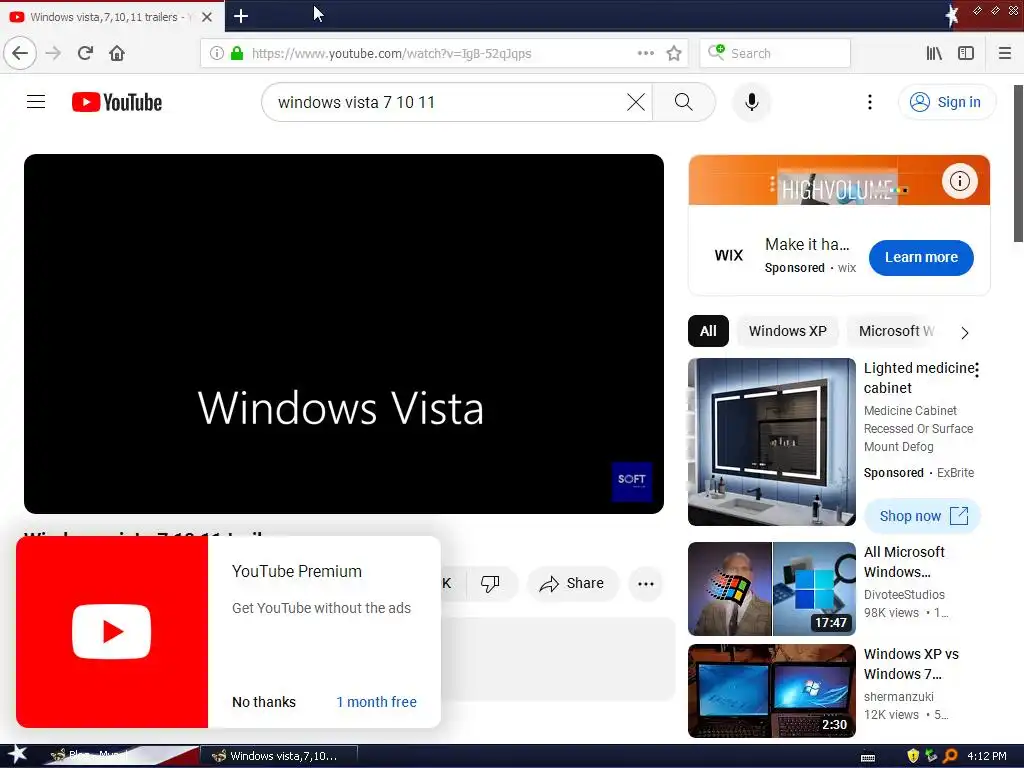Click the YouTube Premium red logo
Image resolution: width=1024 pixels, height=768 pixels.
pyautogui.click(x=112, y=632)
